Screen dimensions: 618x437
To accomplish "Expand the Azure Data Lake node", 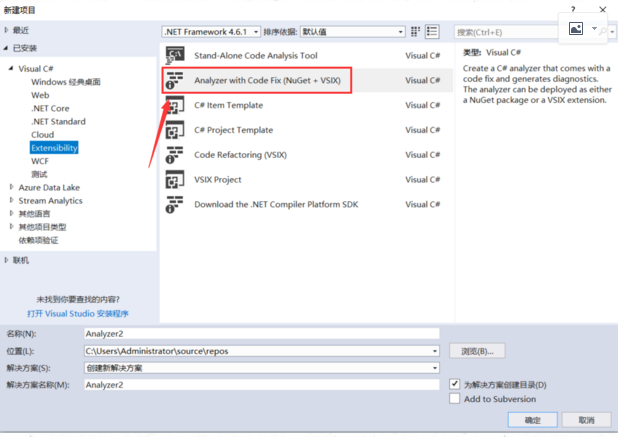I will 11,187.
